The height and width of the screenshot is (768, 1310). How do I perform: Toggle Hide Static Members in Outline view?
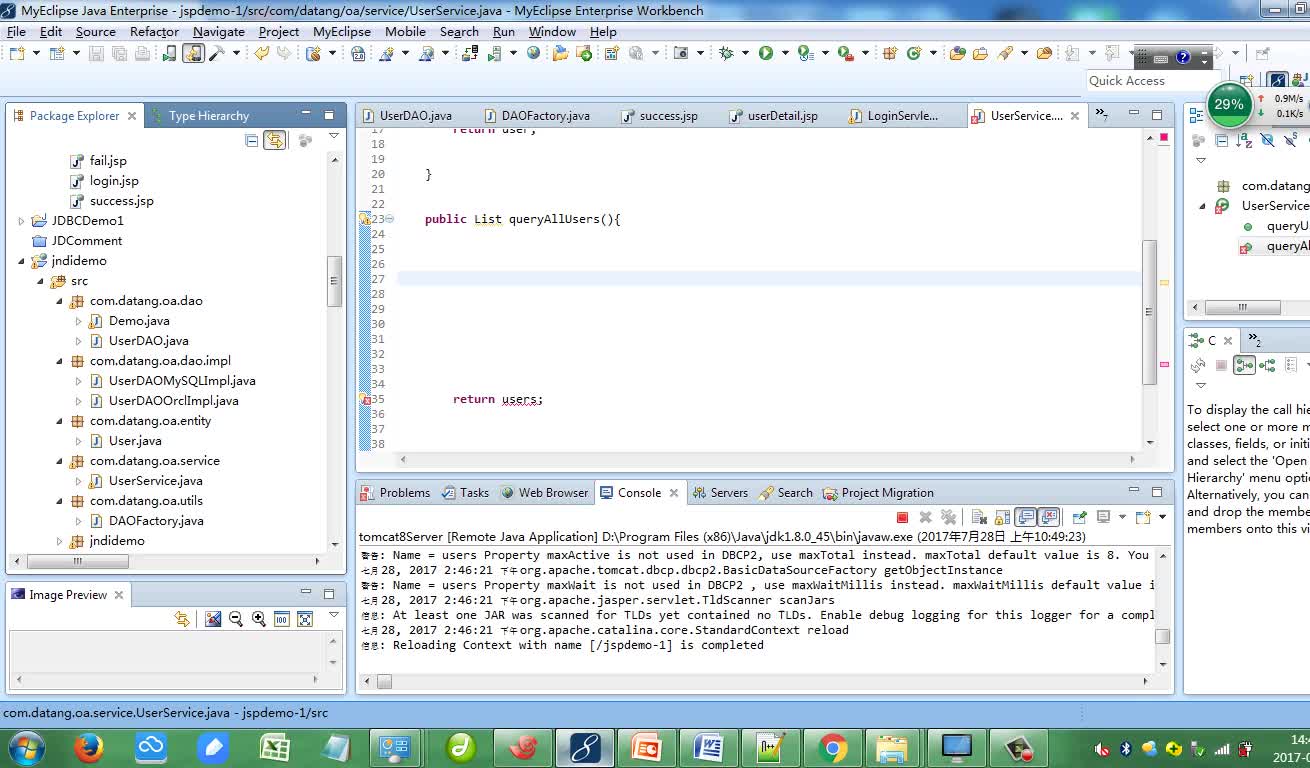1291,141
